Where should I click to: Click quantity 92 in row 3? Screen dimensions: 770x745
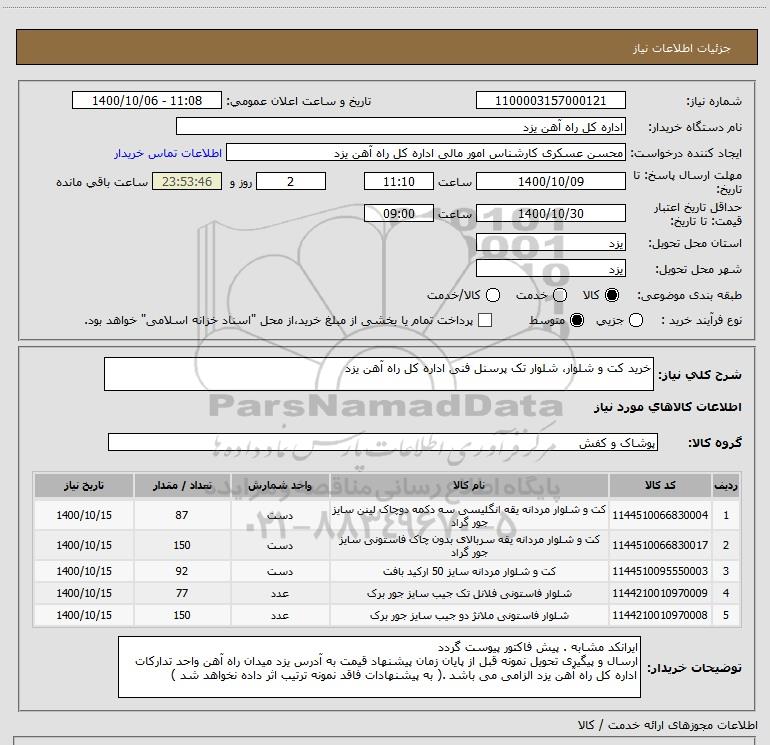click(182, 571)
